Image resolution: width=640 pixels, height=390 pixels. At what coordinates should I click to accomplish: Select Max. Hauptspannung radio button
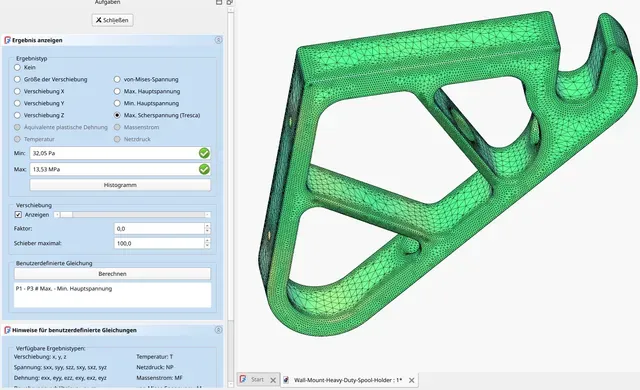point(117,91)
